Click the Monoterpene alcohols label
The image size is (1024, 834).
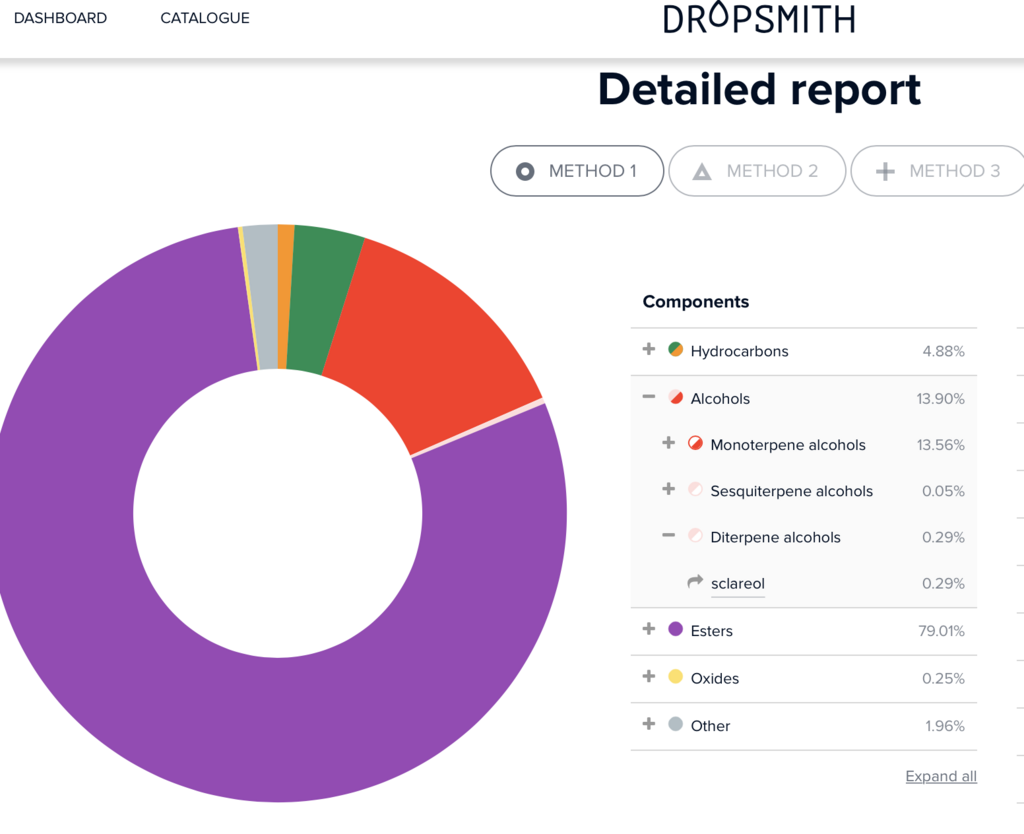click(x=788, y=445)
